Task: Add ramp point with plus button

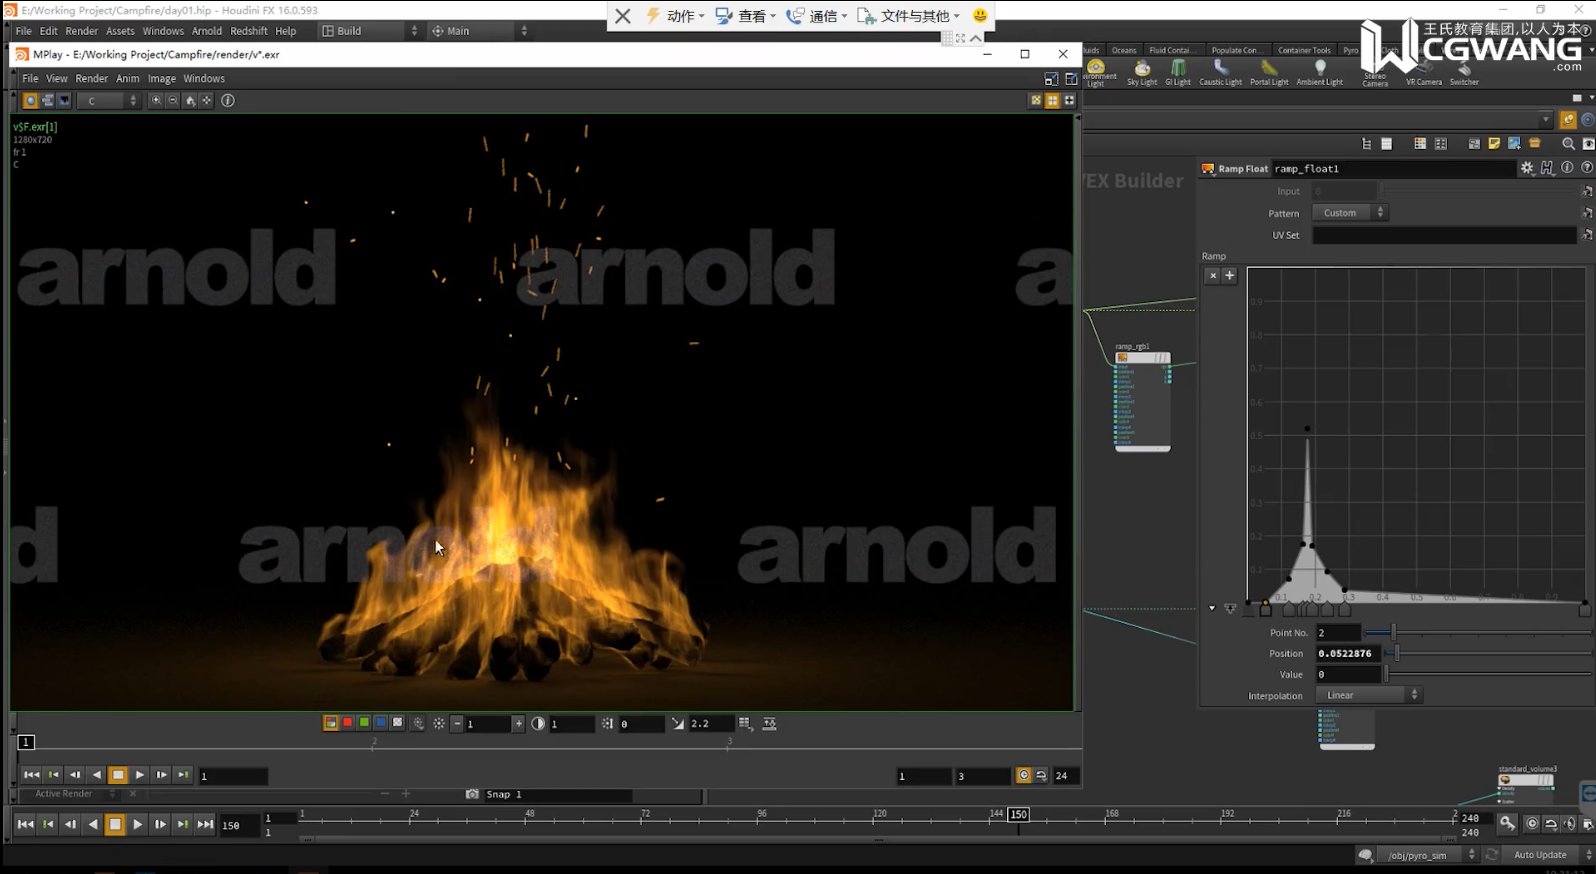Action: (x=1230, y=275)
